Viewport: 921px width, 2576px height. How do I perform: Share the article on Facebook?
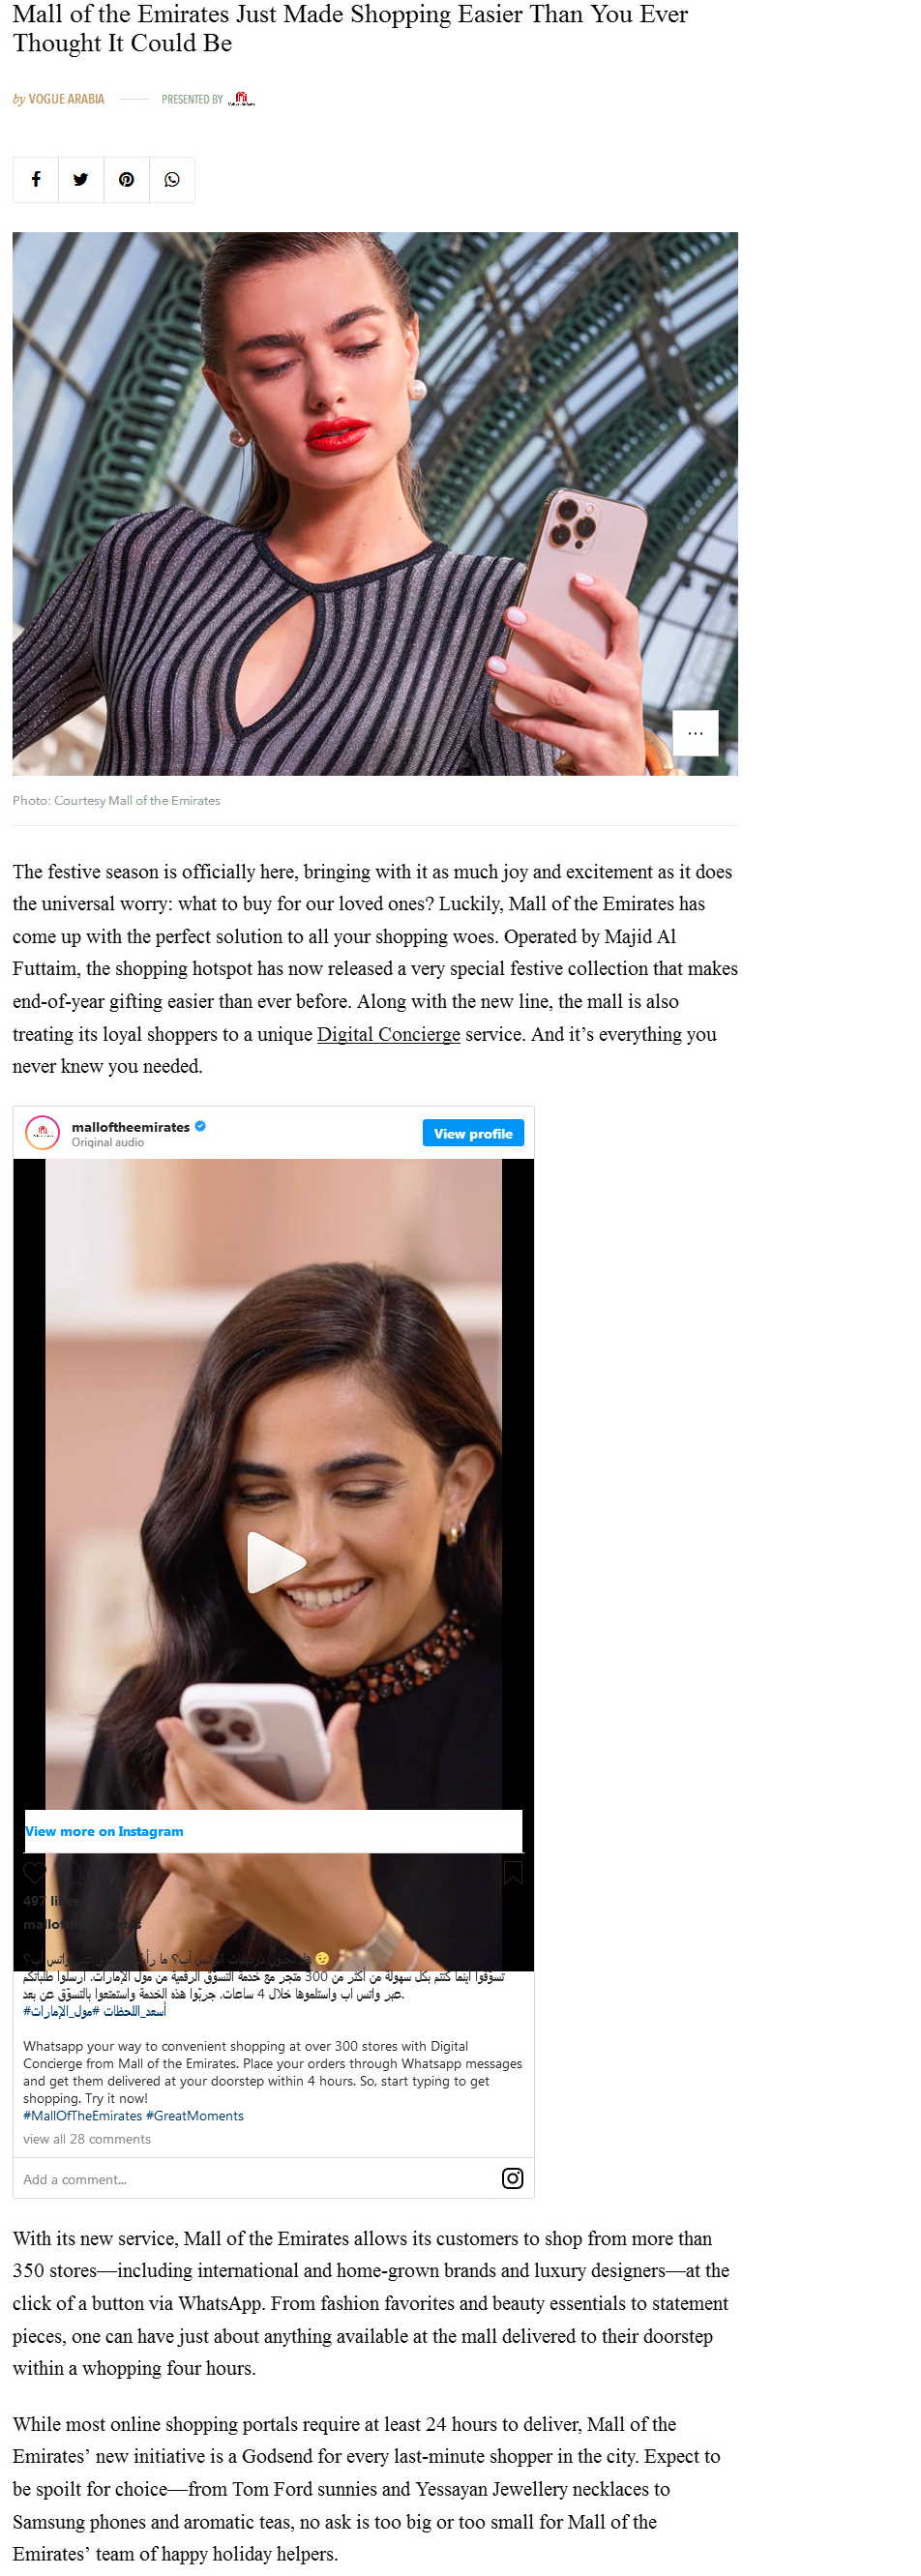[x=36, y=180]
